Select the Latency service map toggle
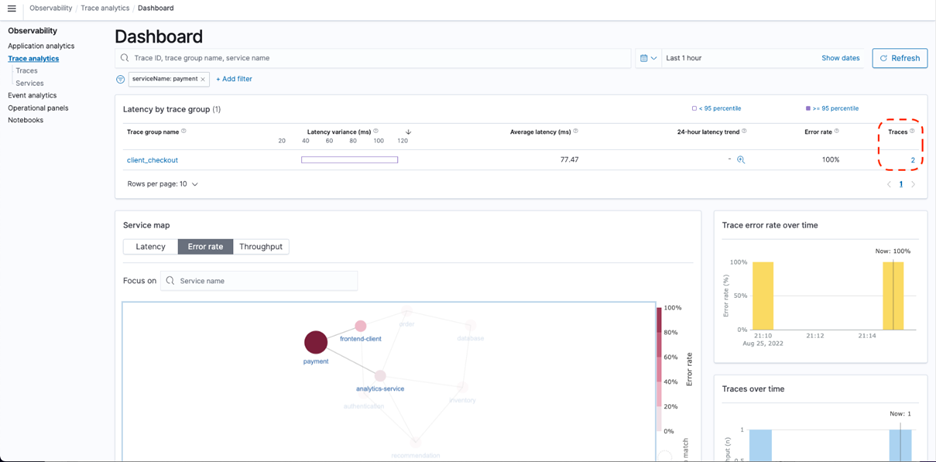This screenshot has height=462, width=936. pos(150,247)
